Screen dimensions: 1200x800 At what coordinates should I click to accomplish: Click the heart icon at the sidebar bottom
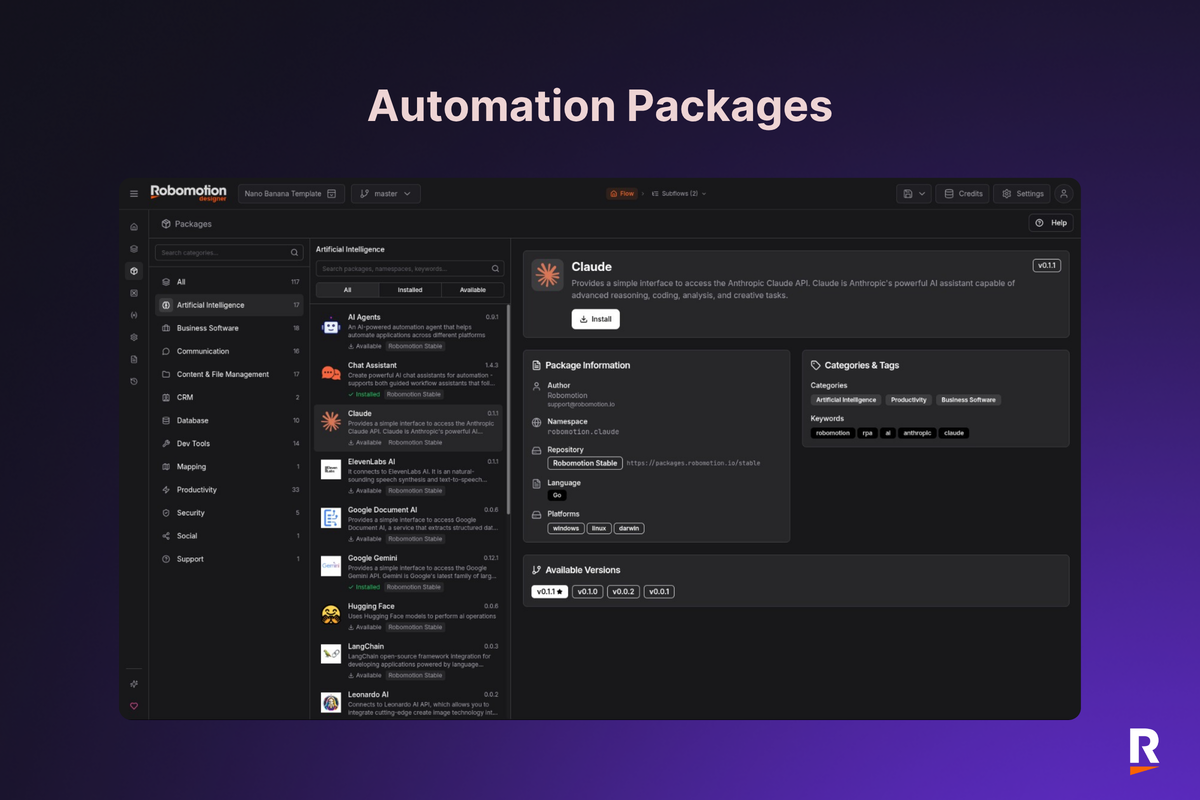133,706
